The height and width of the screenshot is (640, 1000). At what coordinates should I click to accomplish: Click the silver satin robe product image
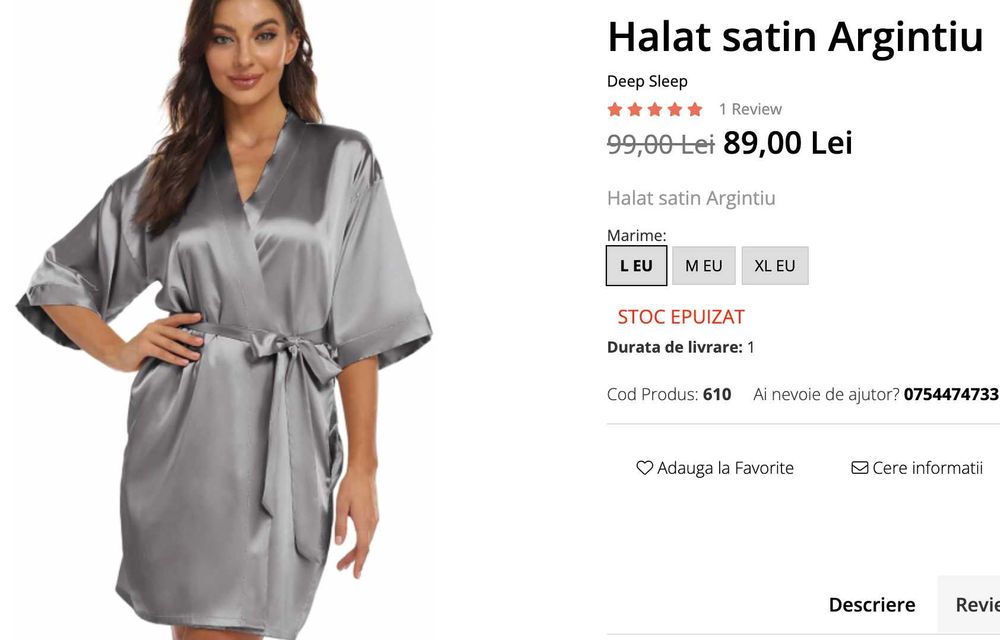(223, 320)
